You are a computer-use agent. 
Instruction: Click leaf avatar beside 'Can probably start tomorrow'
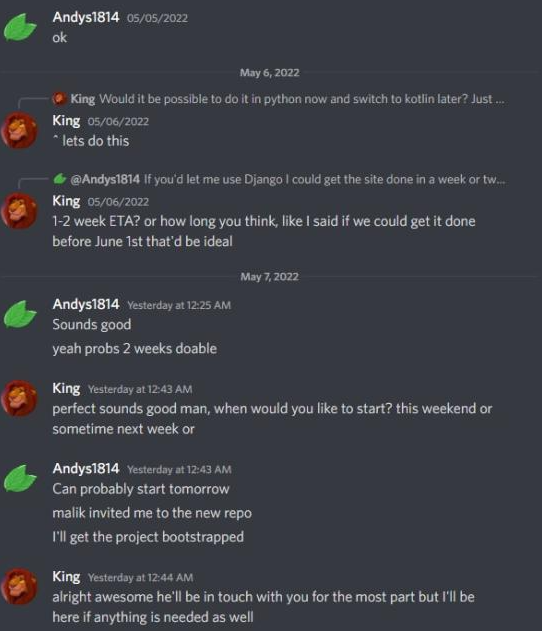pyautogui.click(x=20, y=478)
